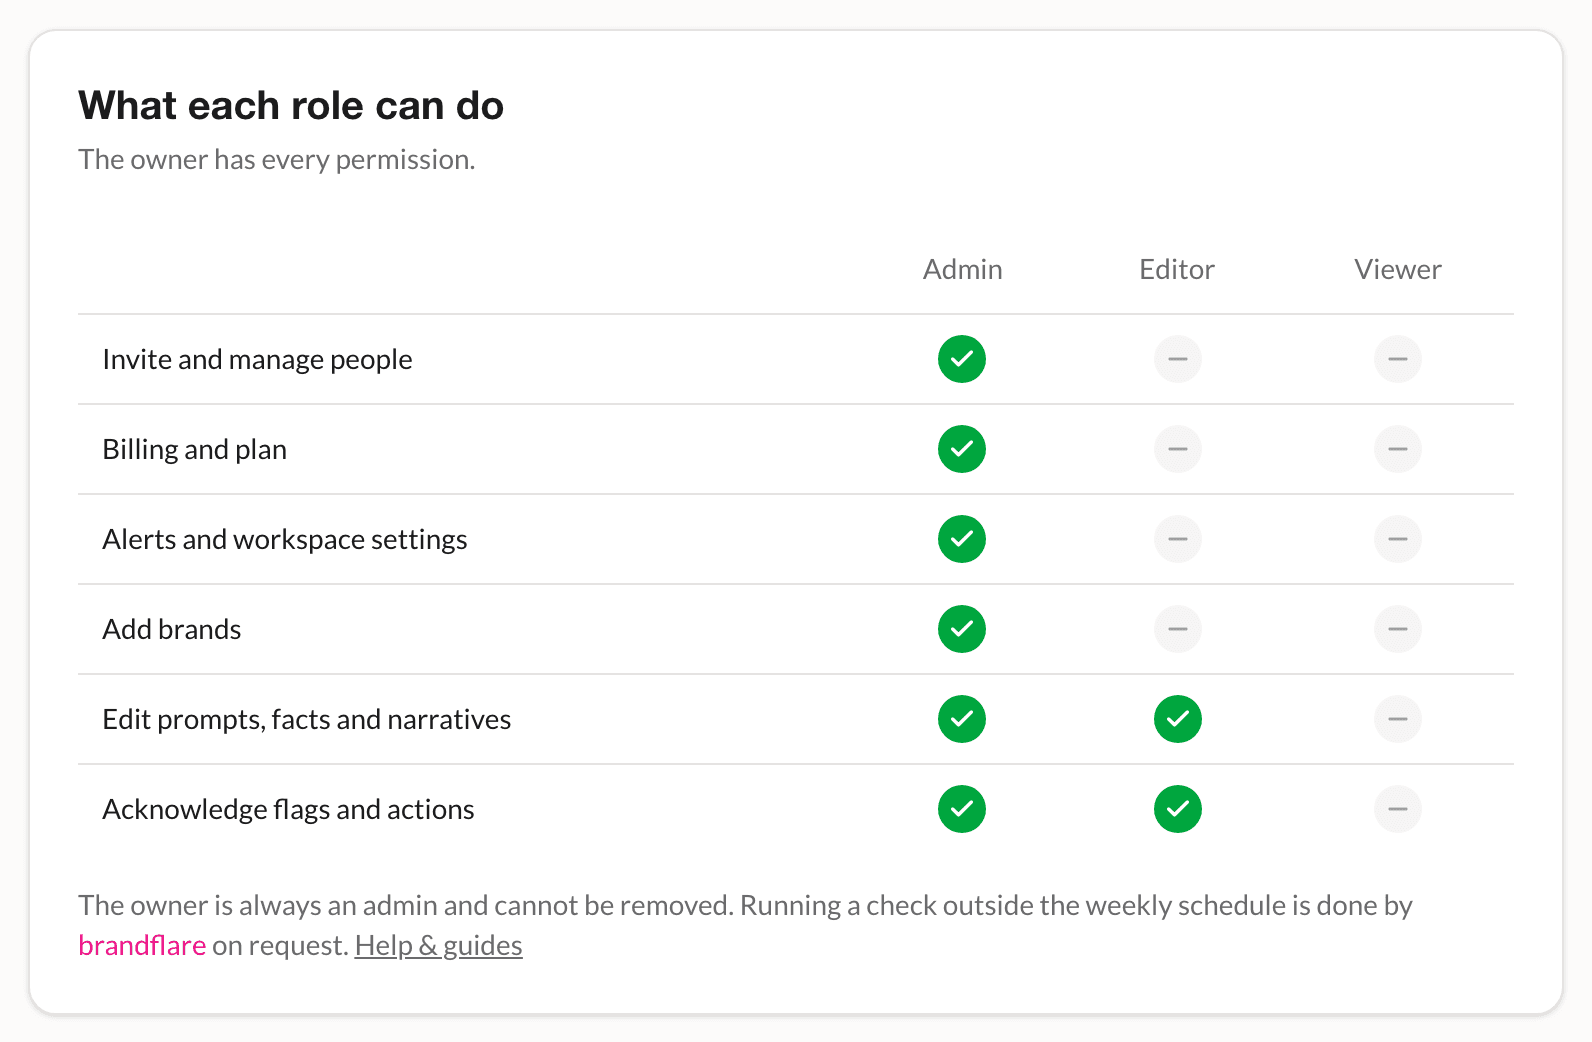Image resolution: width=1592 pixels, height=1042 pixels.
Task: Click Admin checkmark for Add brands
Action: tap(962, 629)
